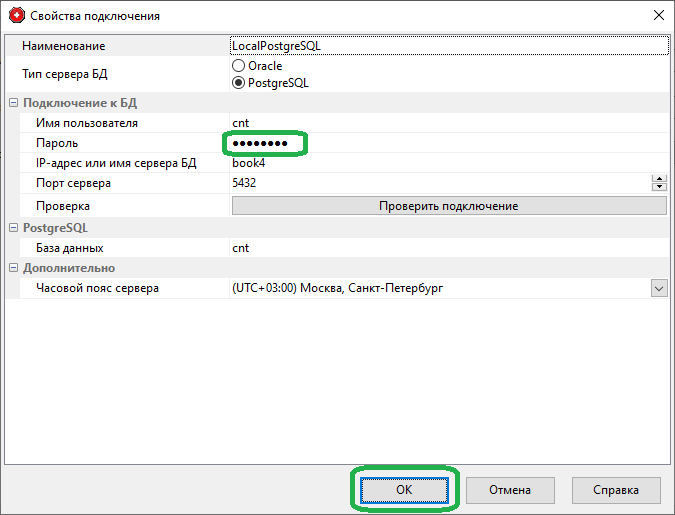Select the 'Проверка' row label
The width and height of the screenshot is (675, 515).
[x=63, y=206]
